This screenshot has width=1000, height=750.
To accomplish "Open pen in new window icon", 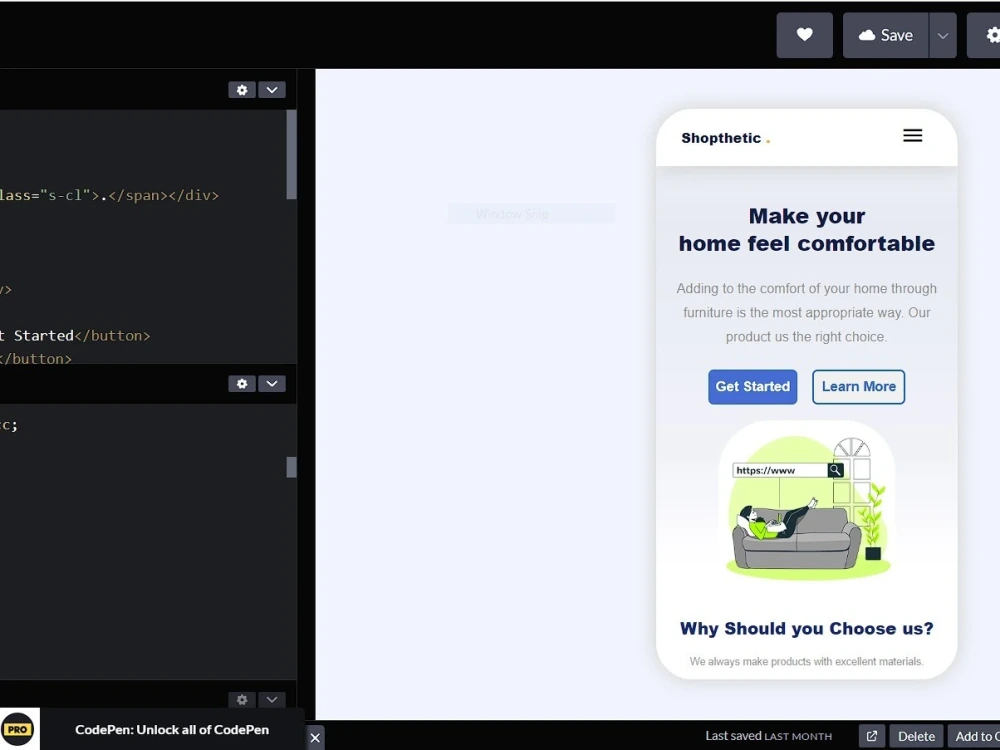I will (x=872, y=736).
